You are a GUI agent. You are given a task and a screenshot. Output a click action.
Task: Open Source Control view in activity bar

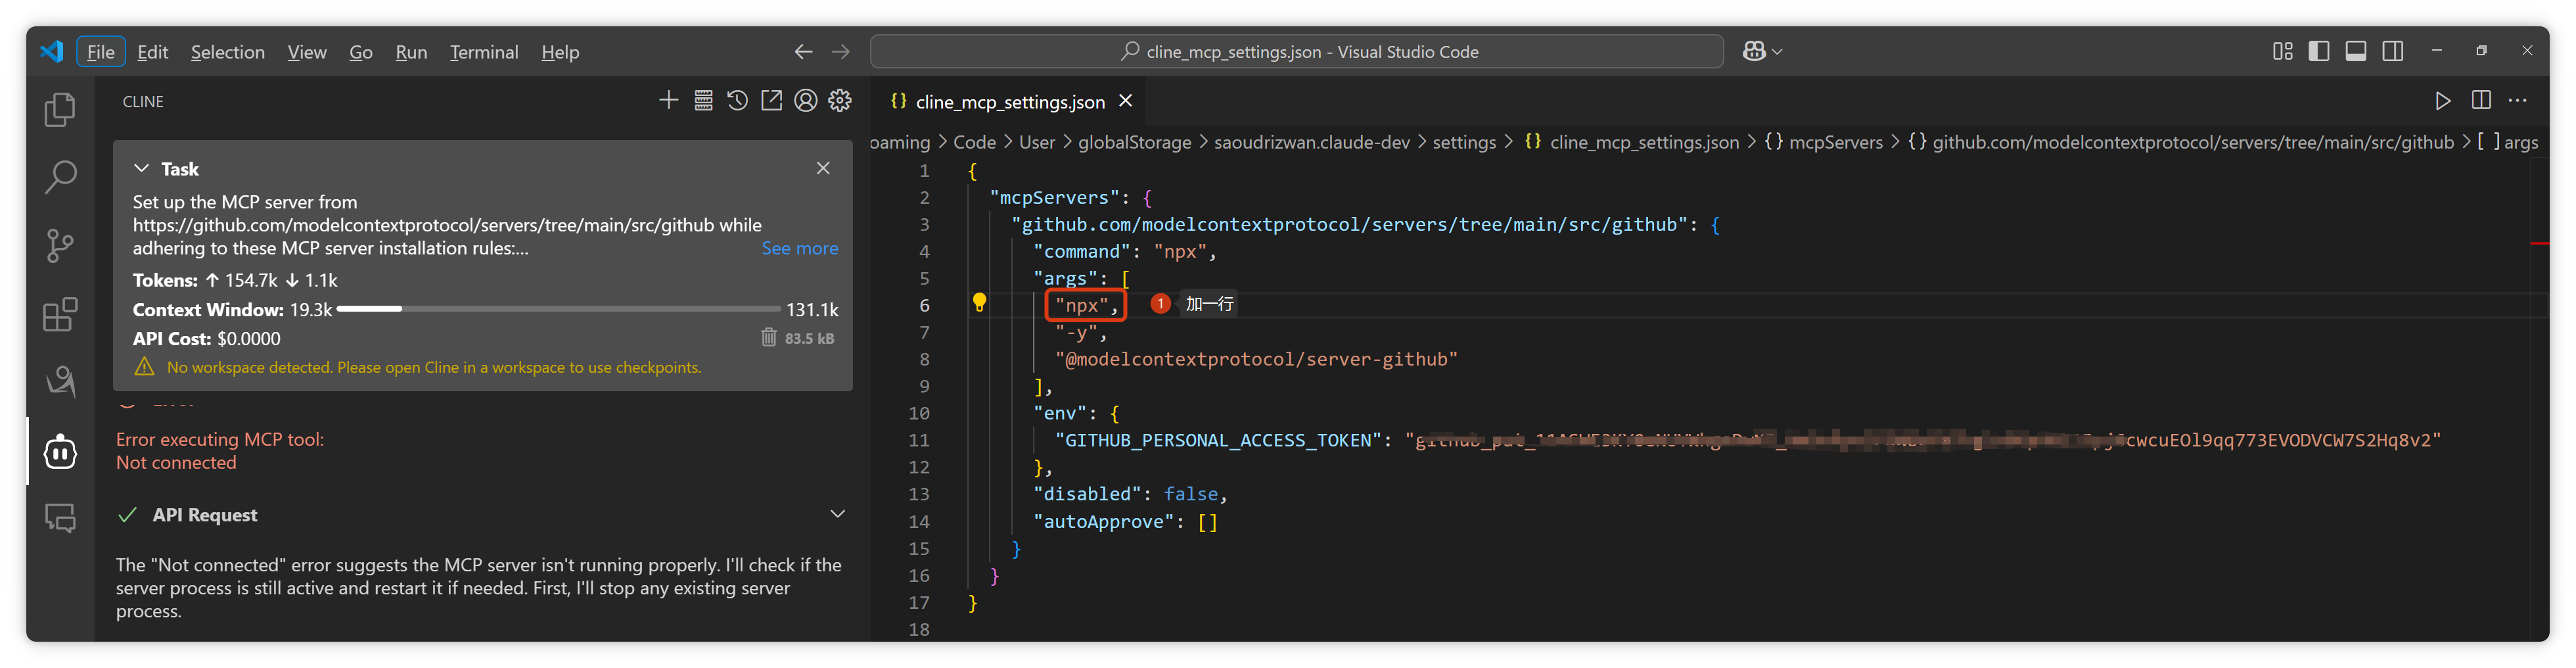tap(60, 246)
